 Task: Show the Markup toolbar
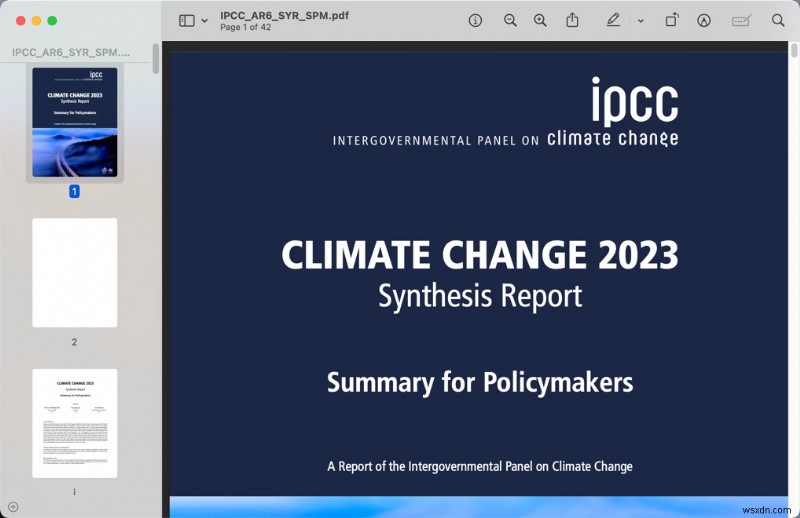coord(704,20)
